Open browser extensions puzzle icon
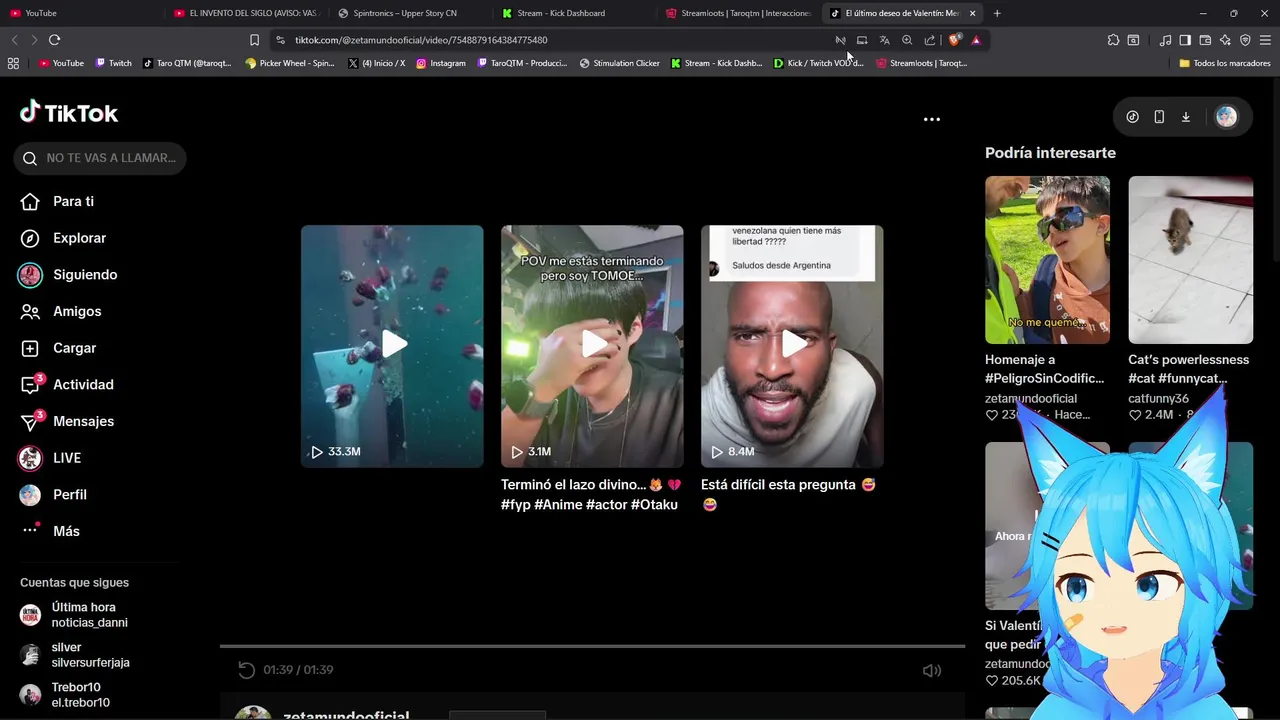The width and height of the screenshot is (1280, 720). (1113, 40)
